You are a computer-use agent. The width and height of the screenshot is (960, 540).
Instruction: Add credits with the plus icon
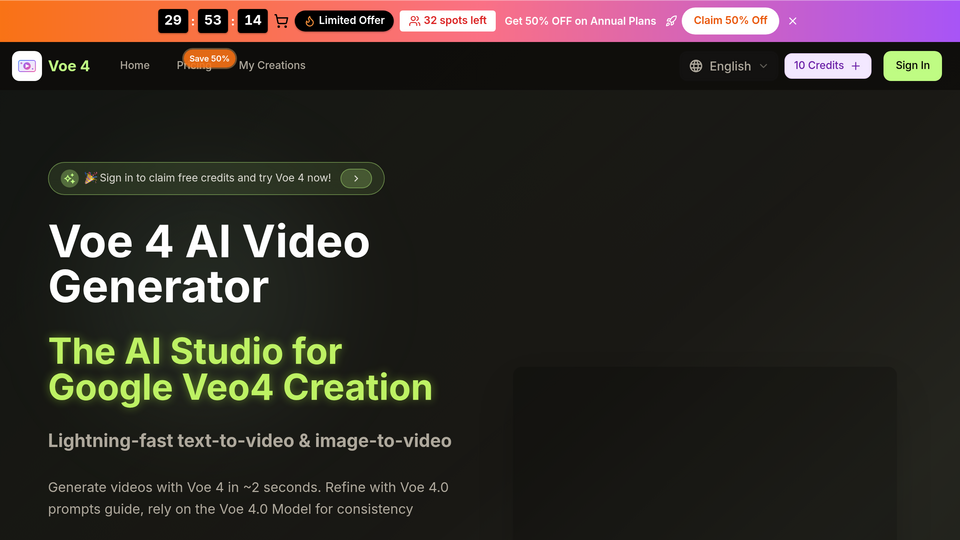(x=856, y=66)
